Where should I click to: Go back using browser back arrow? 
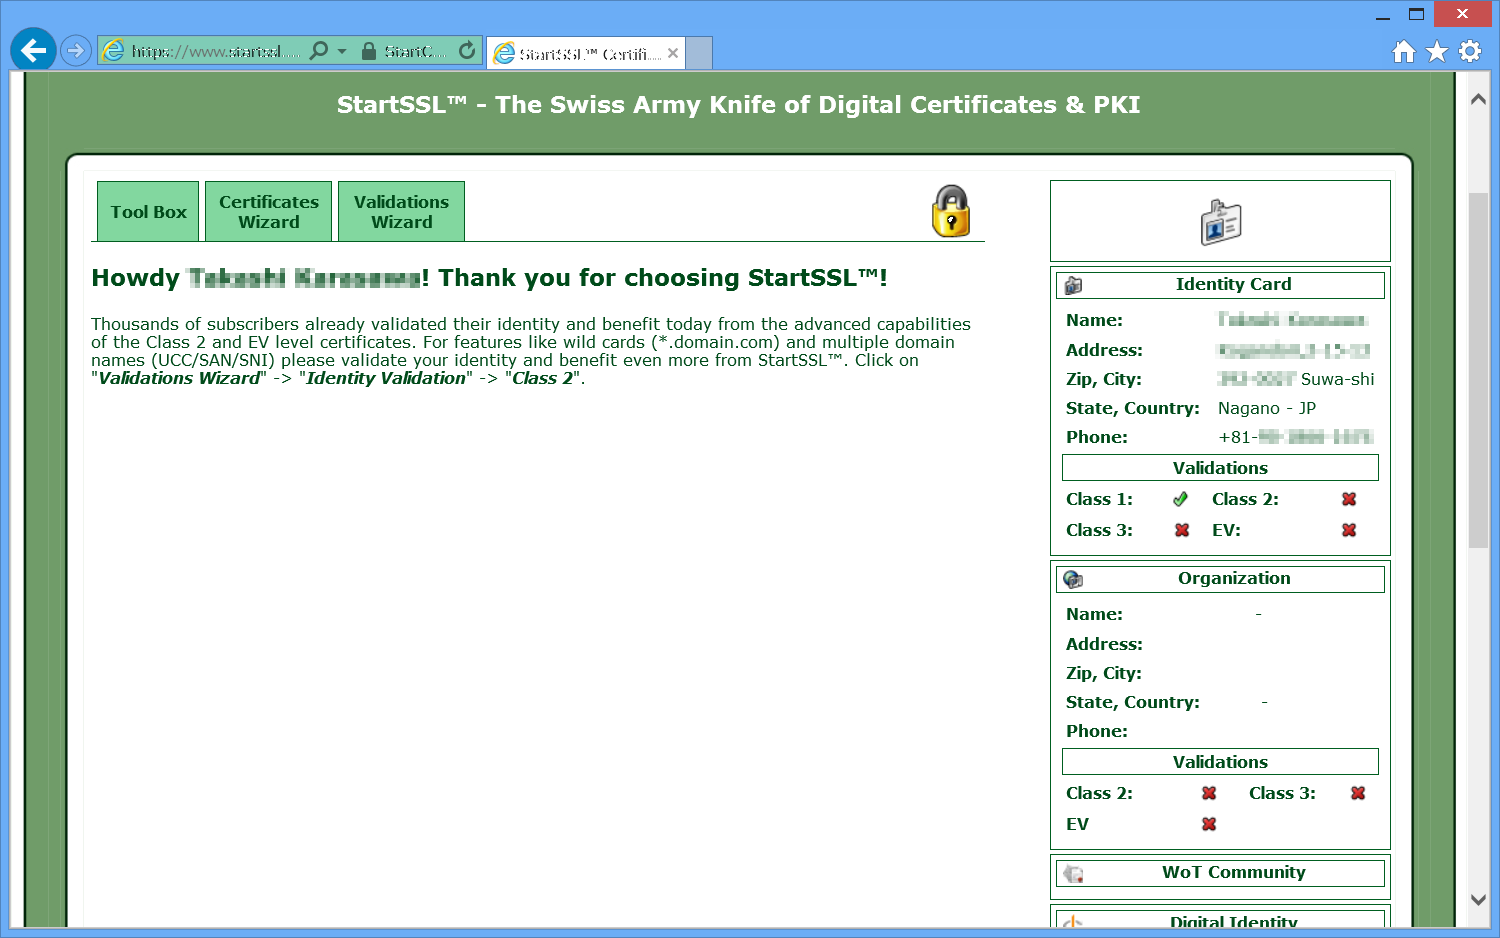pos(33,50)
